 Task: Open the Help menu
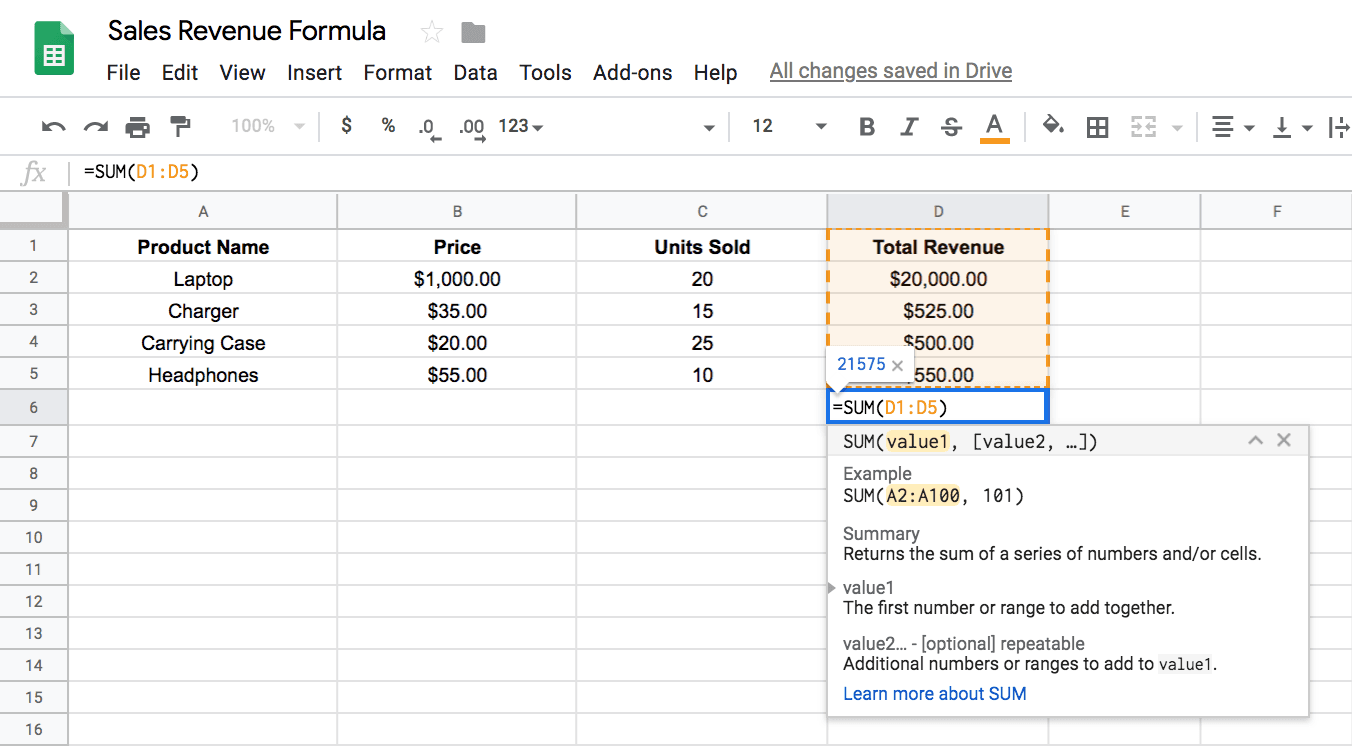click(715, 72)
